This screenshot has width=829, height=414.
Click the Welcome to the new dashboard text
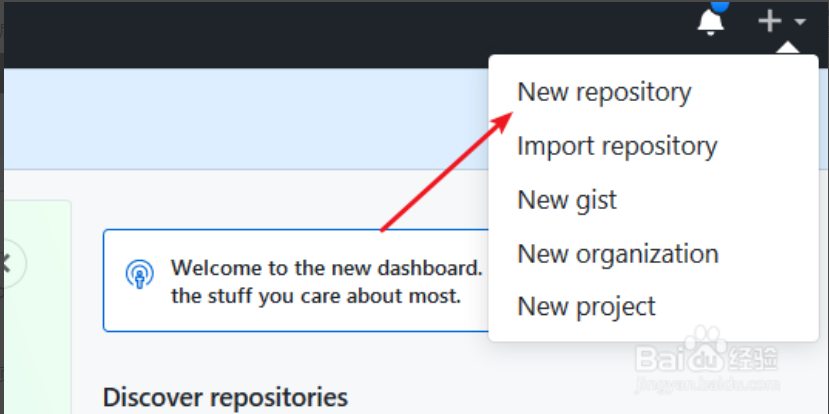click(x=326, y=268)
